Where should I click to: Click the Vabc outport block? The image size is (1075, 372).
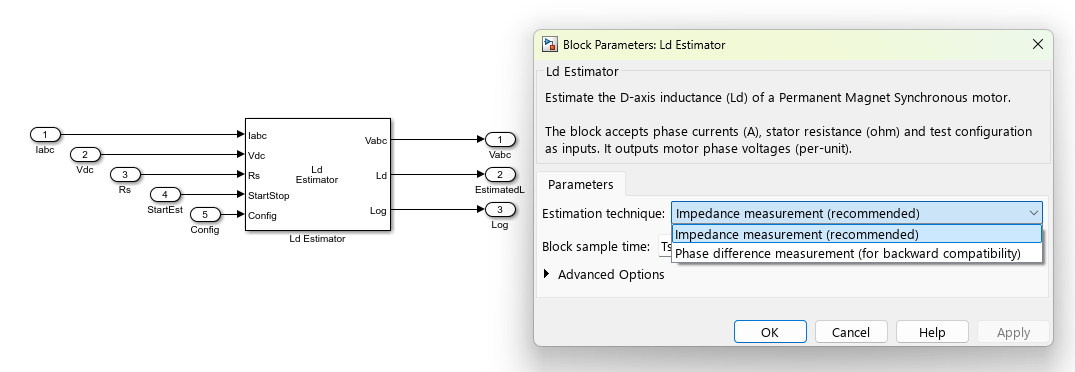(500, 140)
